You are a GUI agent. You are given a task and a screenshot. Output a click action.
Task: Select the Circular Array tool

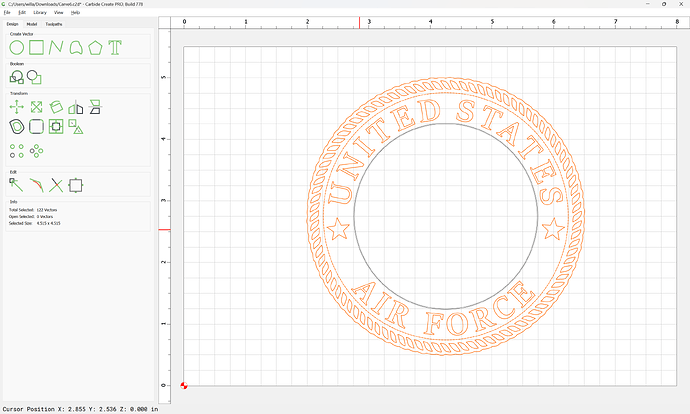tap(37, 151)
